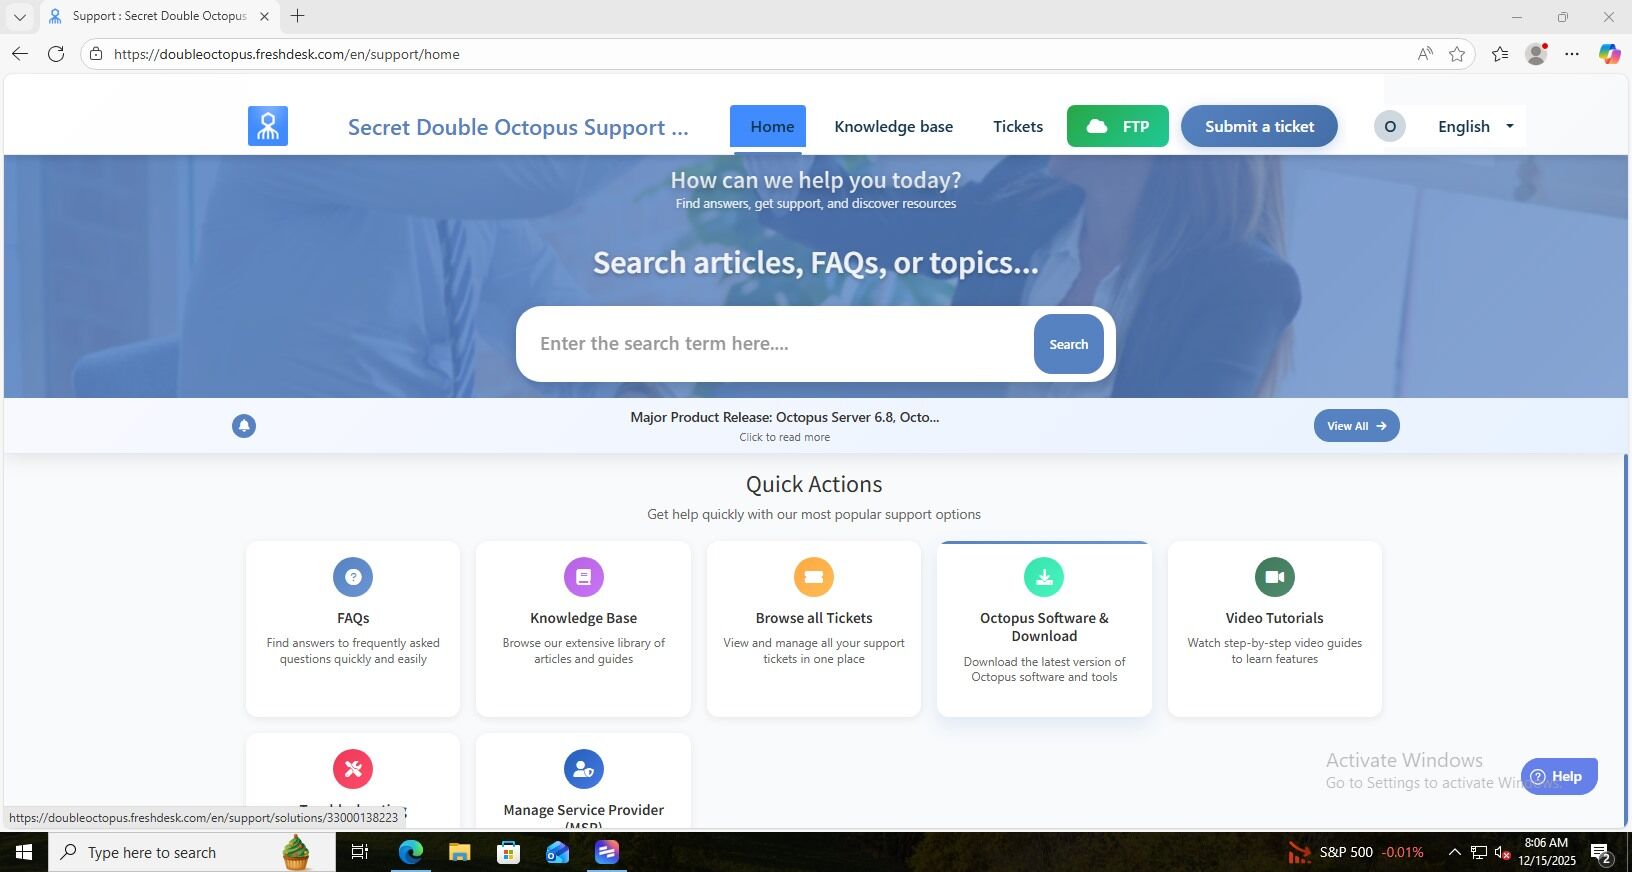
Task: Open the S&P 500 taskbar widget
Action: [1356, 852]
